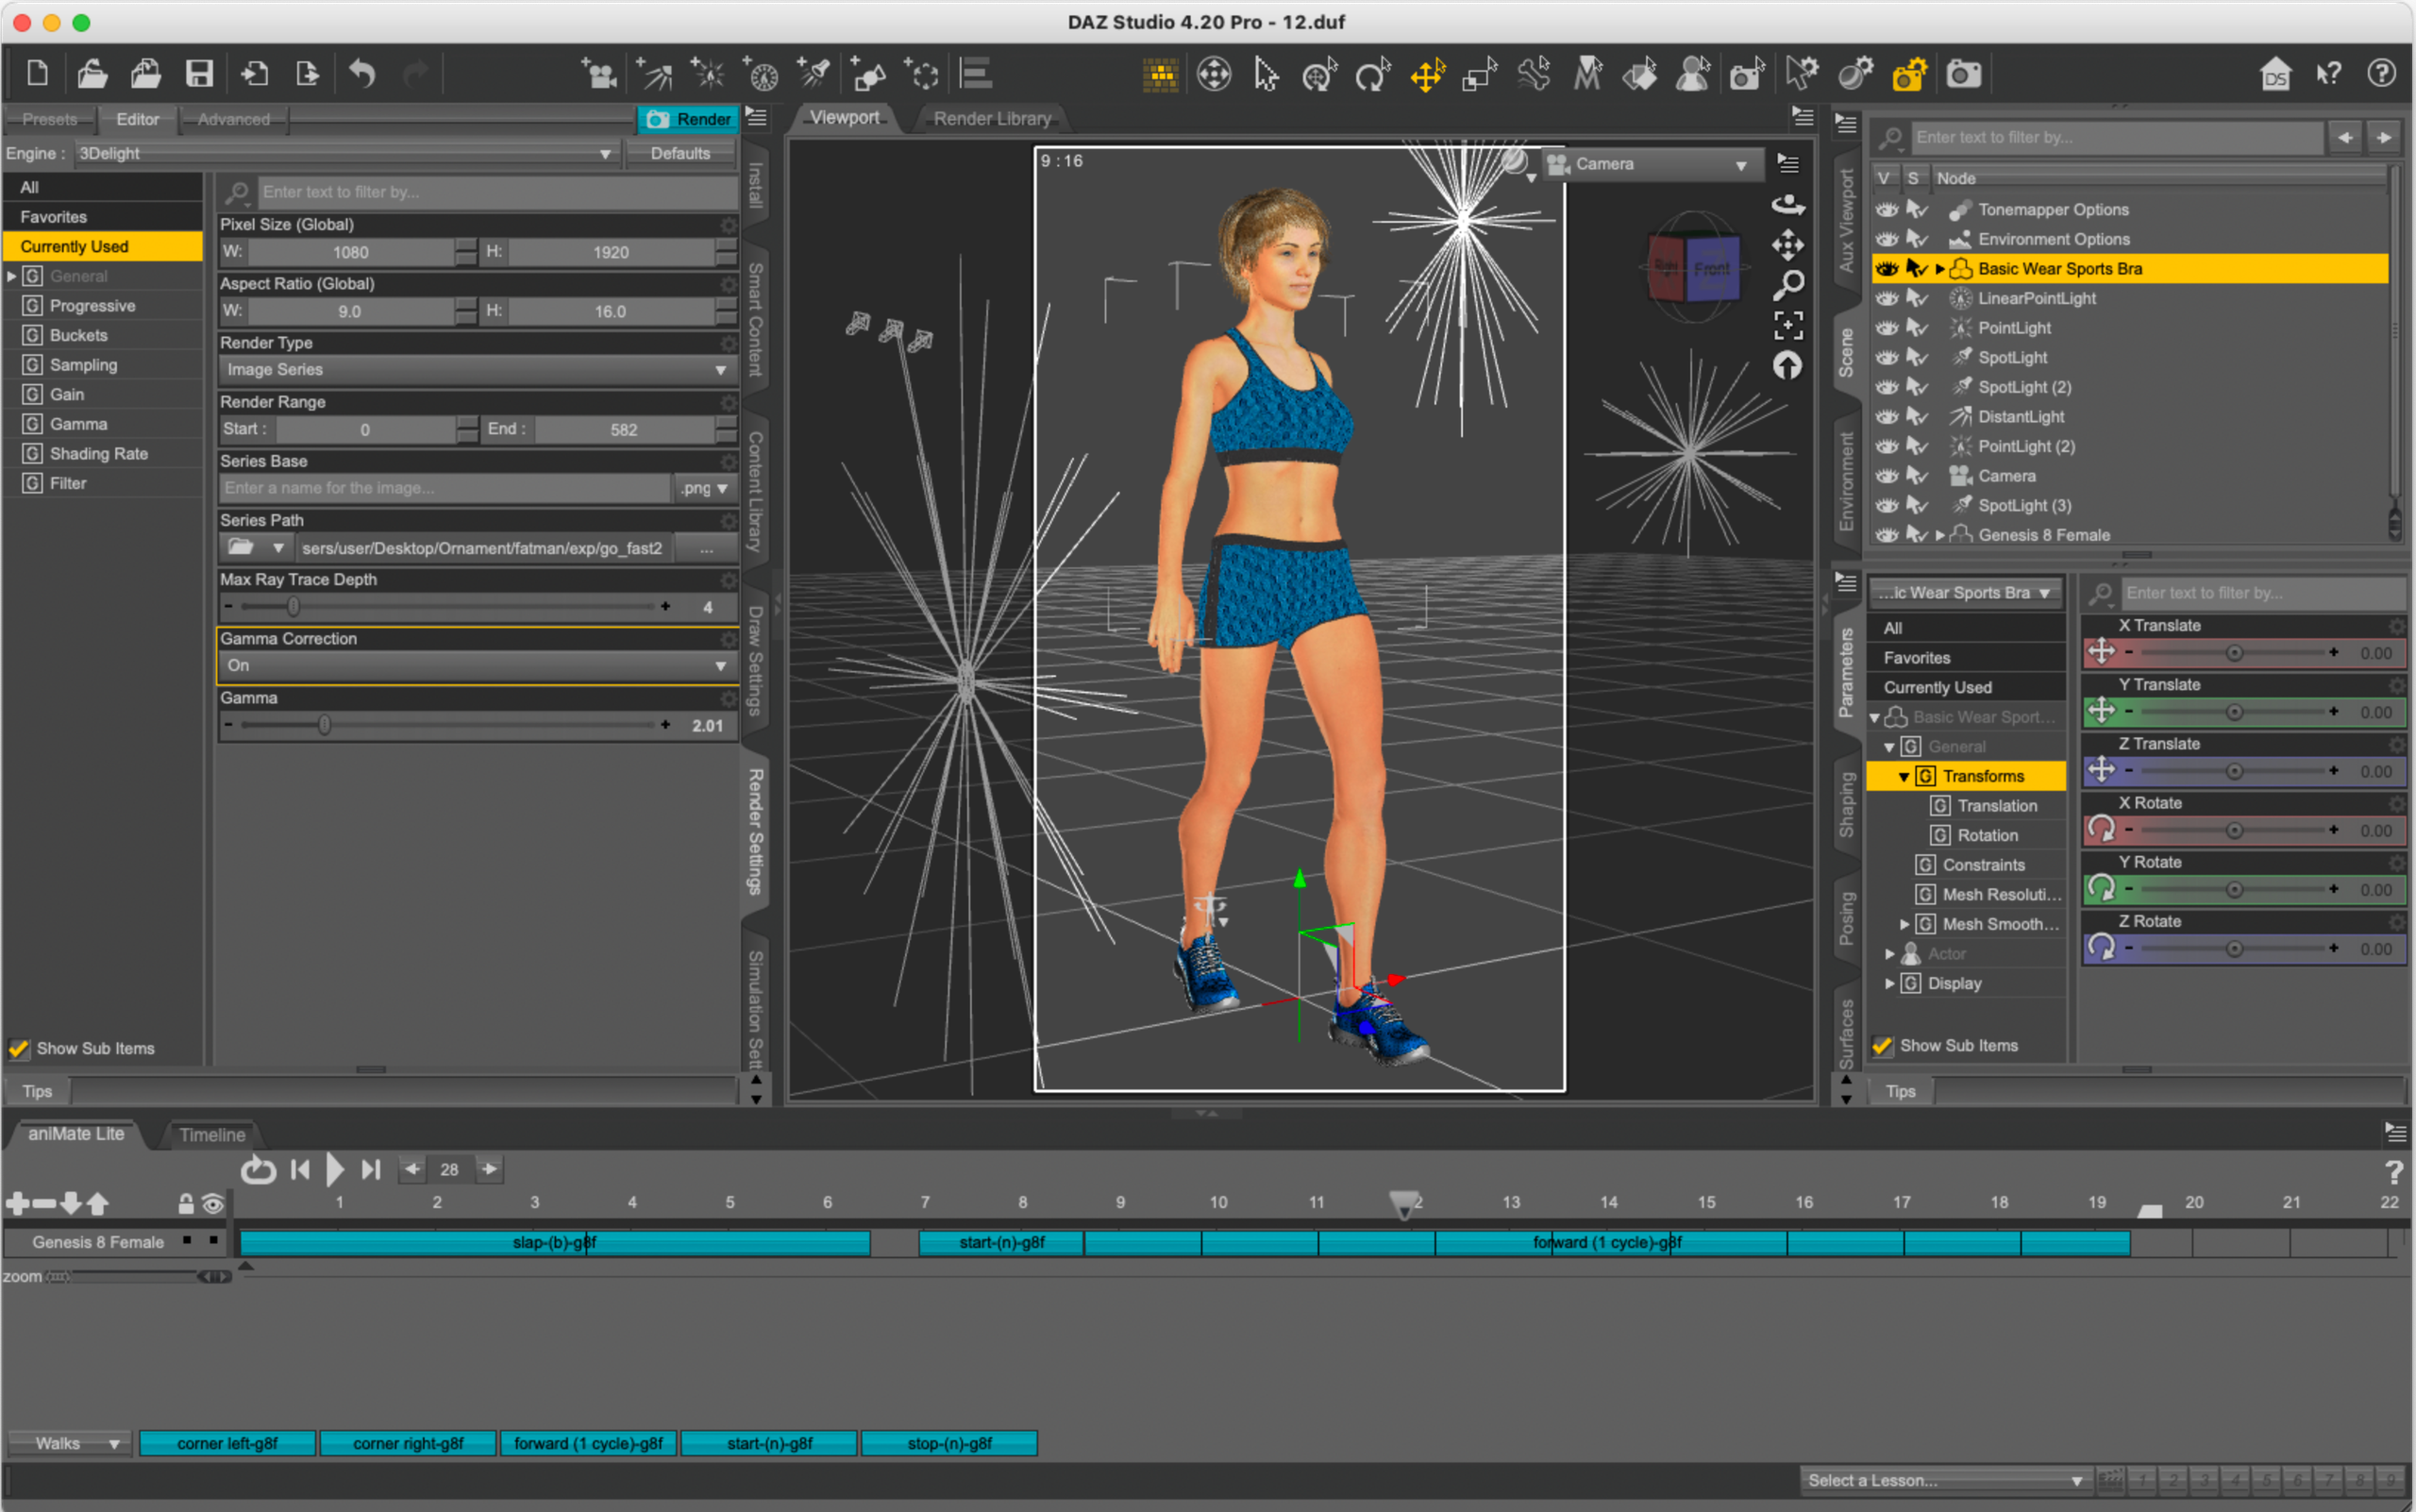
Task: Toggle visibility of Genesis 8 Female
Action: [1886, 535]
